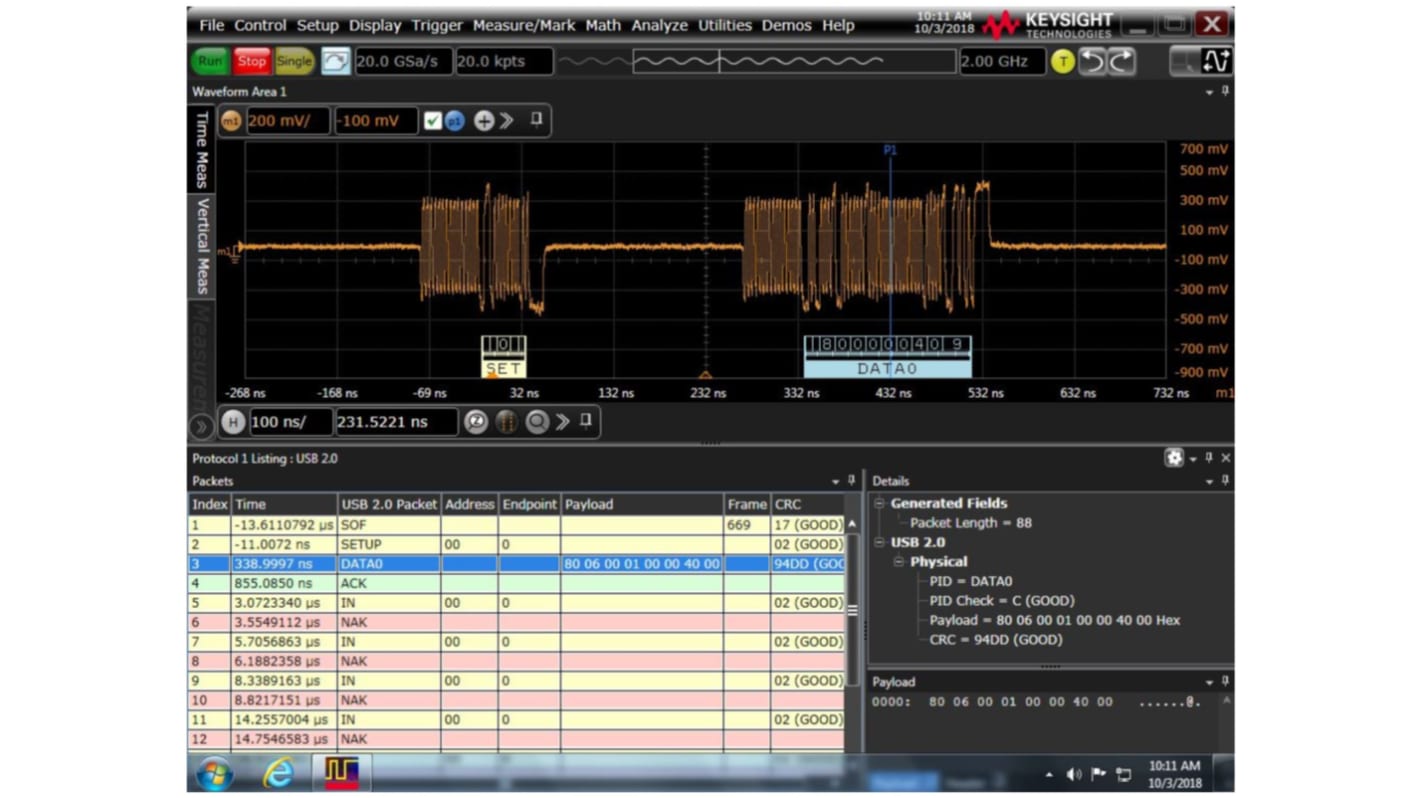Click the gridded zoom window icon in horizontal toolbar
1420x798 pixels.
pyautogui.click(x=507, y=422)
